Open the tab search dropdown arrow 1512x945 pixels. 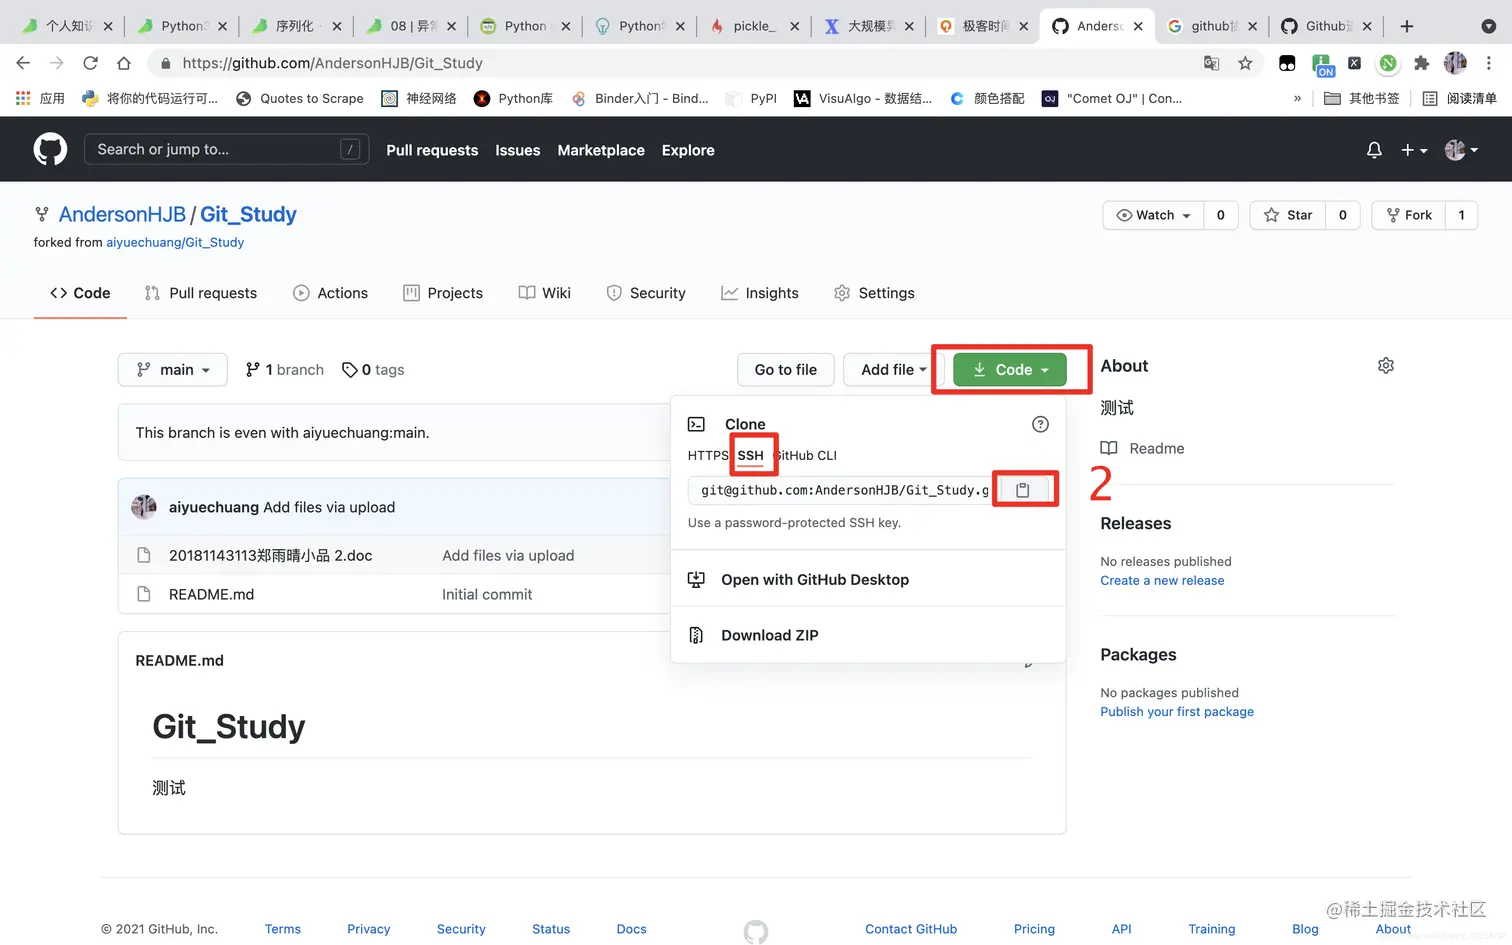[x=1488, y=26]
